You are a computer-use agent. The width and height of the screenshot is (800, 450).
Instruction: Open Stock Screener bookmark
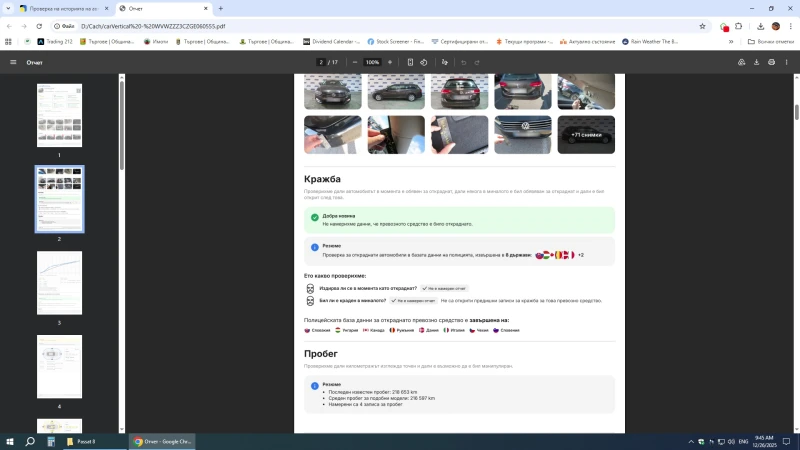click(x=395, y=42)
